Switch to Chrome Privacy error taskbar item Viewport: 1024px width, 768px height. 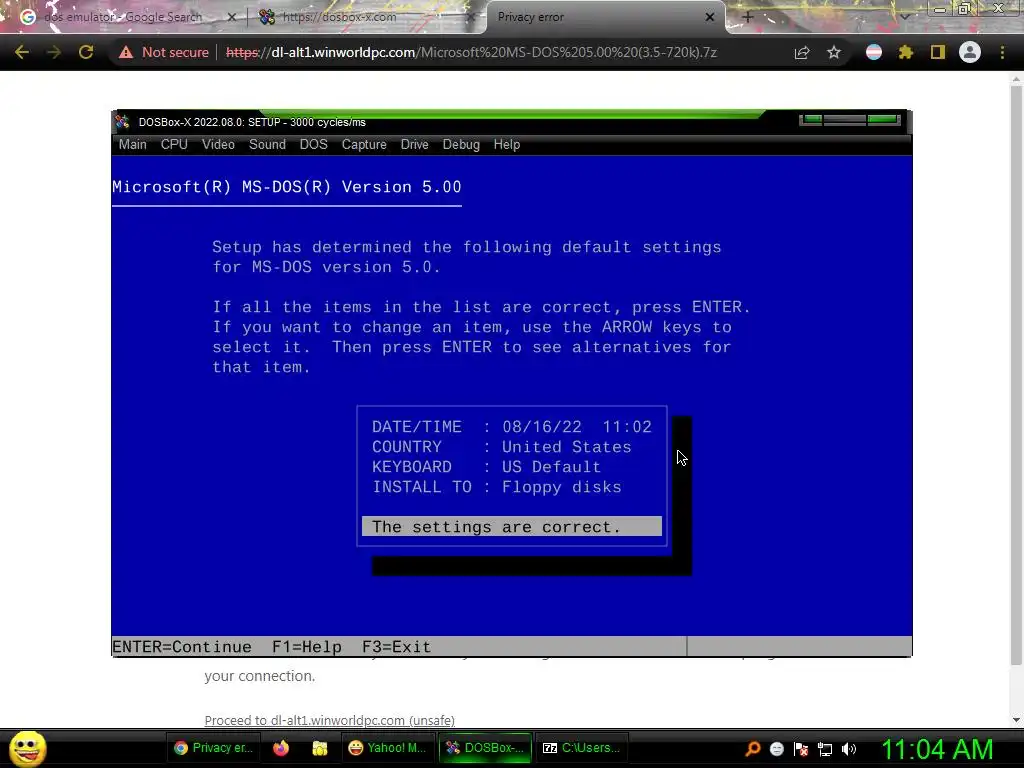point(214,748)
